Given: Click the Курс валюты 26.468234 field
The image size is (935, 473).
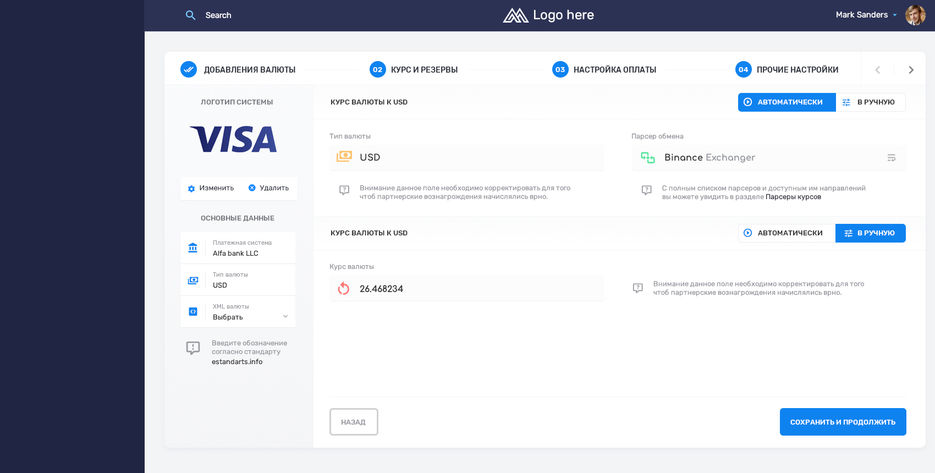Looking at the screenshot, I should click(466, 289).
